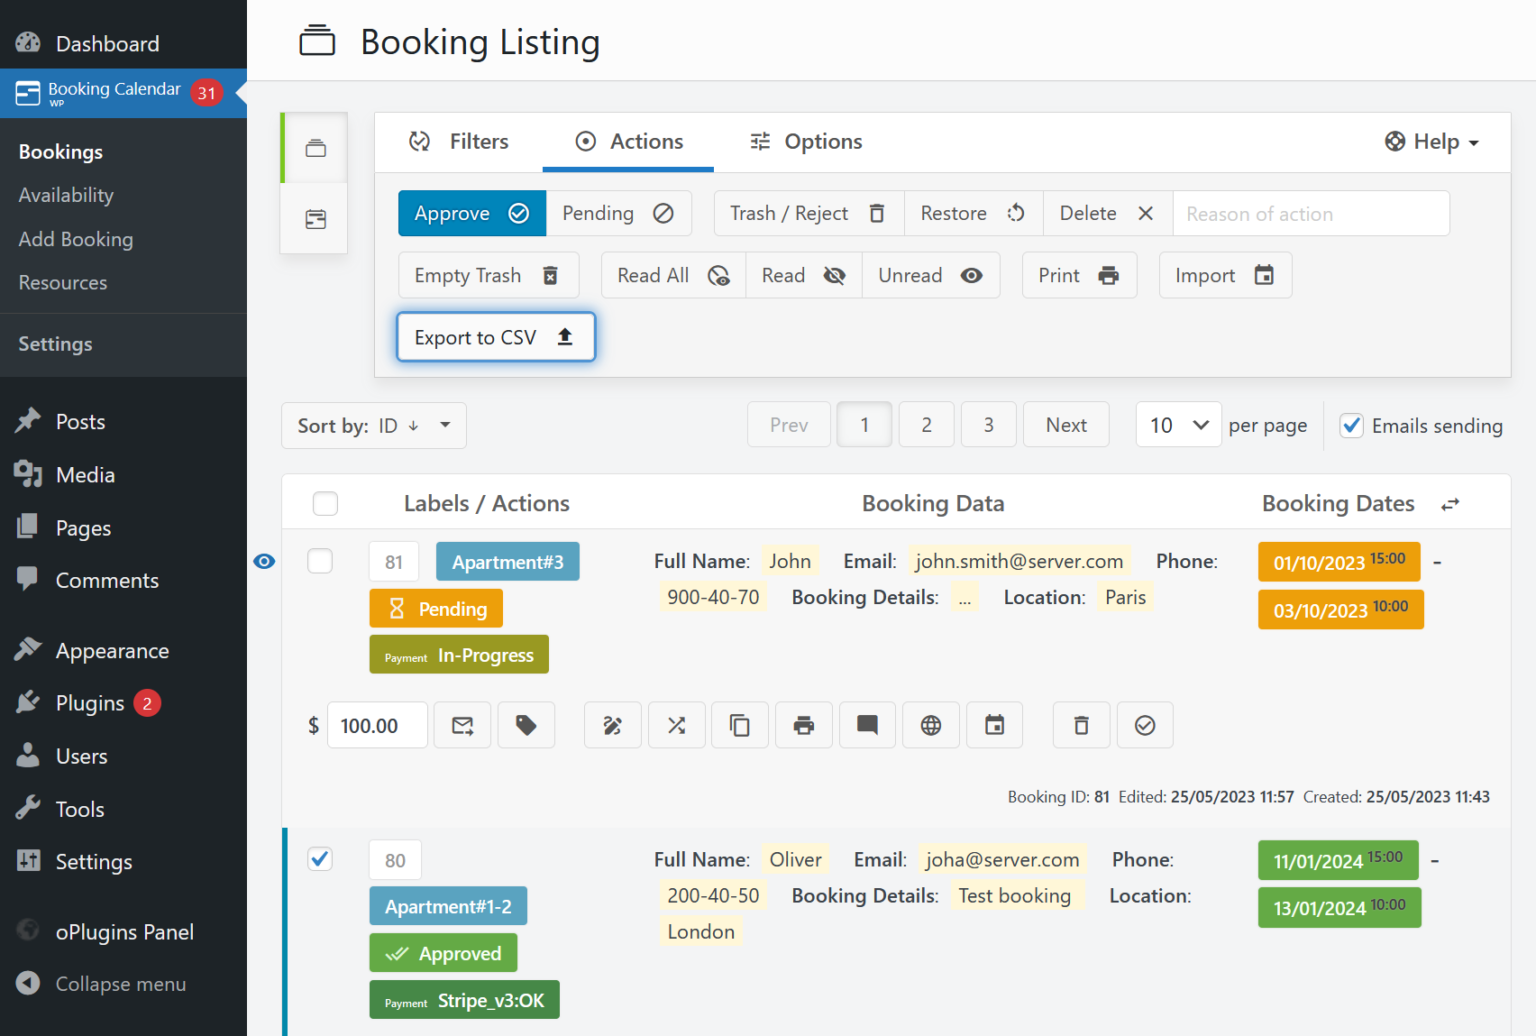The height and width of the screenshot is (1036, 1536).
Task: Open the Help dropdown menu
Action: coord(1431,141)
